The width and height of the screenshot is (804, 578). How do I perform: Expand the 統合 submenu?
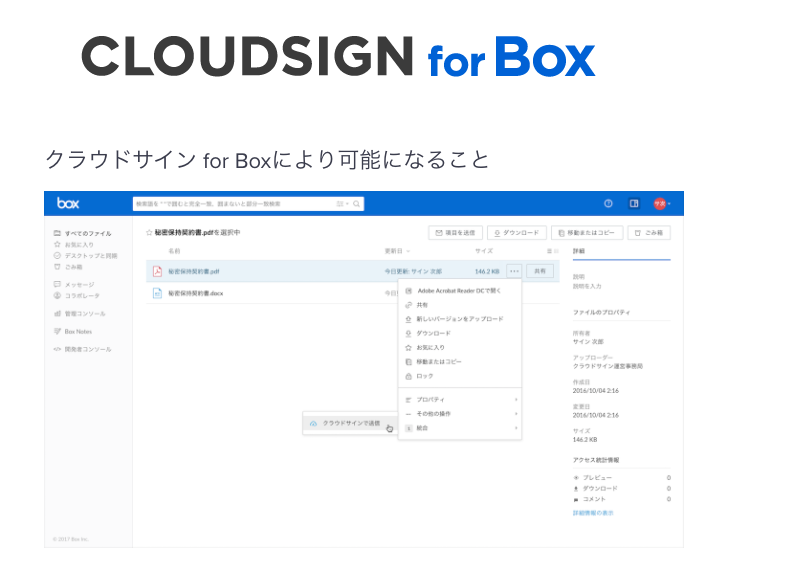(459, 428)
